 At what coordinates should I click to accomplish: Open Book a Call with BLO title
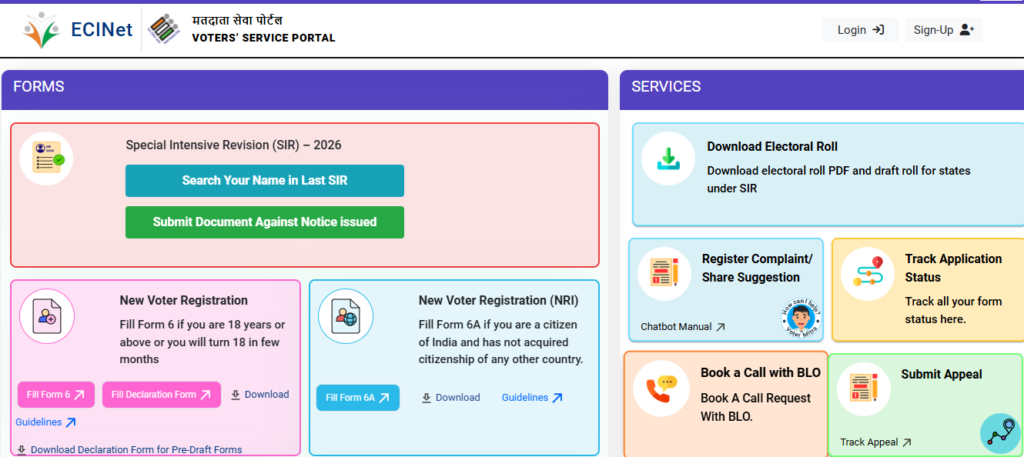(760, 373)
